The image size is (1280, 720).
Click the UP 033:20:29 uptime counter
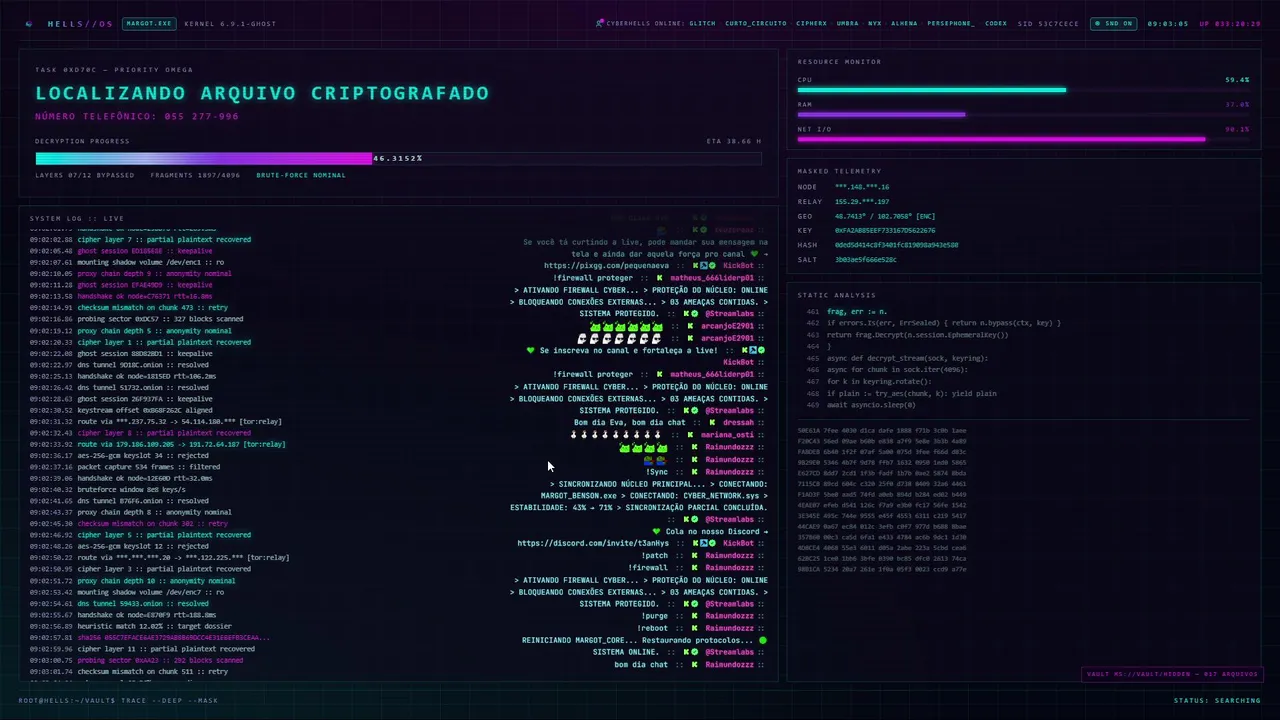click(x=1230, y=23)
